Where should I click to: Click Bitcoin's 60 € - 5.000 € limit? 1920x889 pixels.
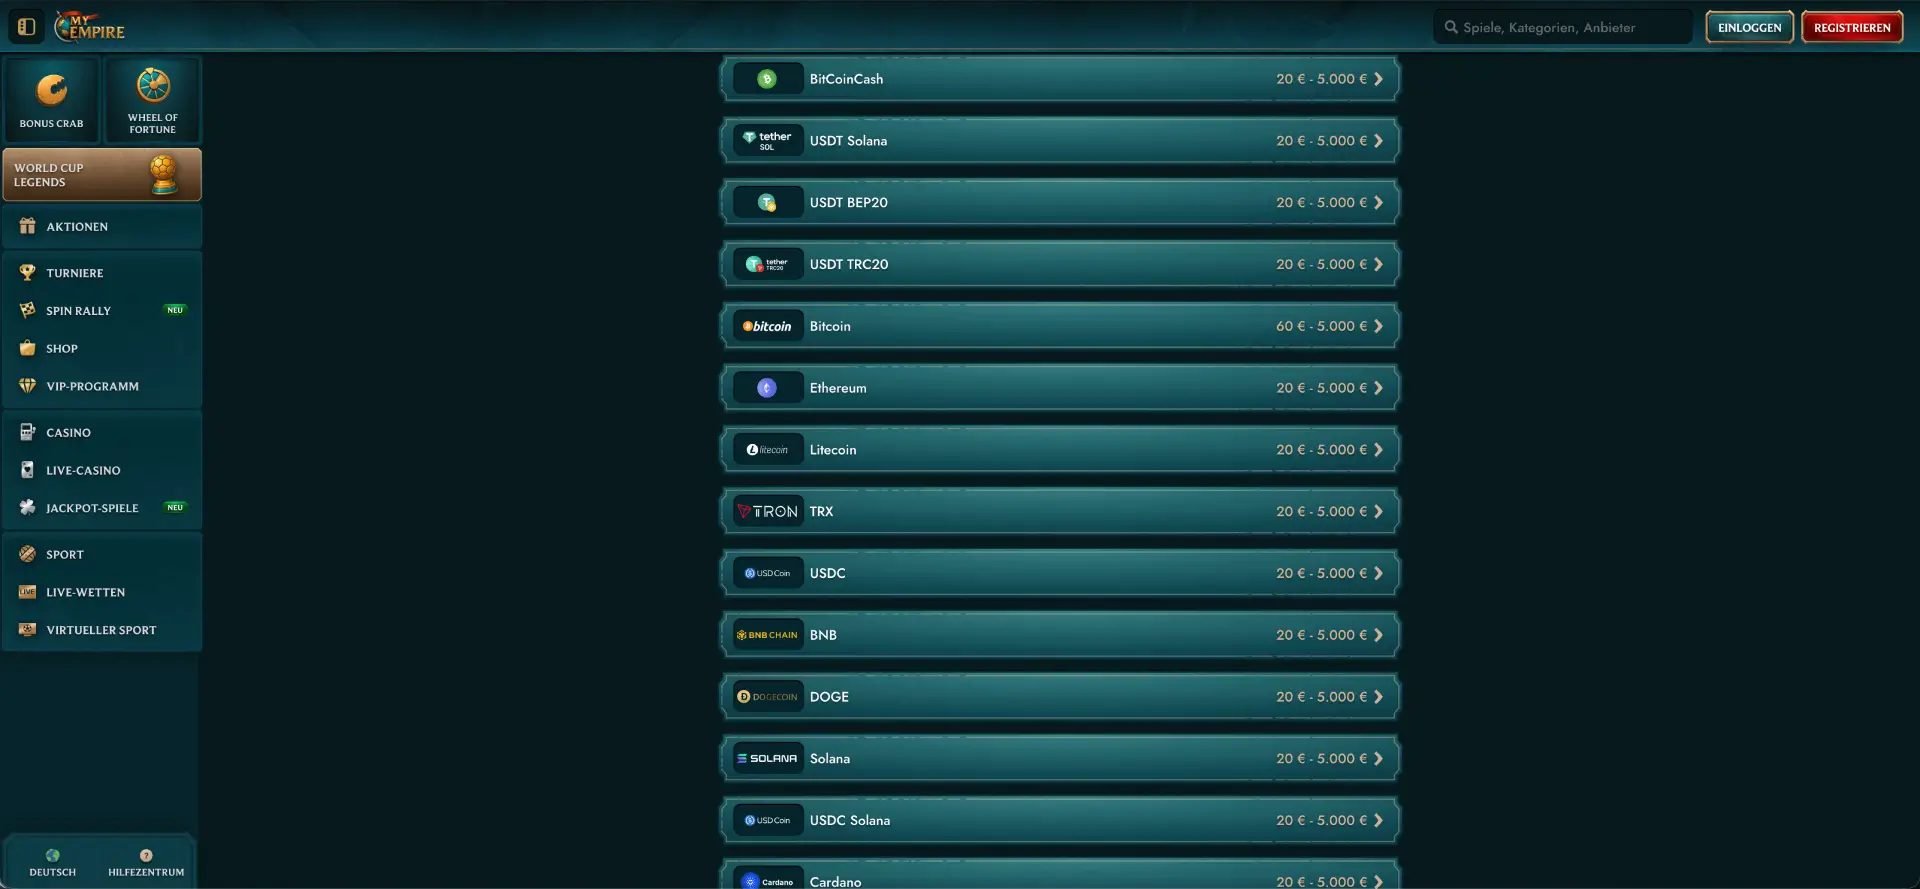click(x=1320, y=326)
